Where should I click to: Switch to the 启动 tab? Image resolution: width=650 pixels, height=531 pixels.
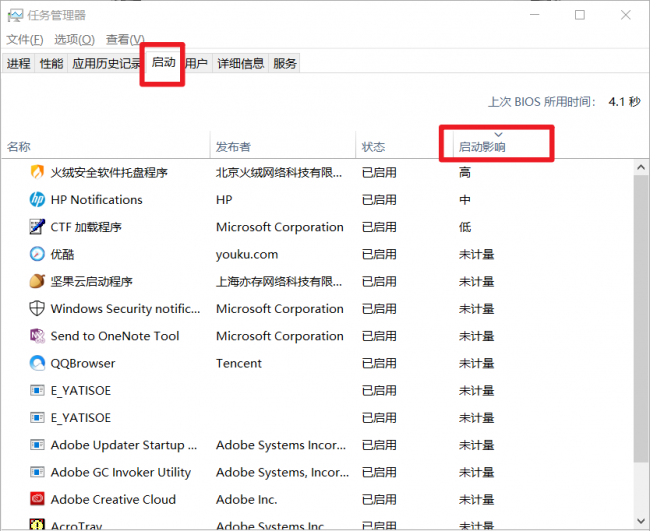(x=163, y=63)
